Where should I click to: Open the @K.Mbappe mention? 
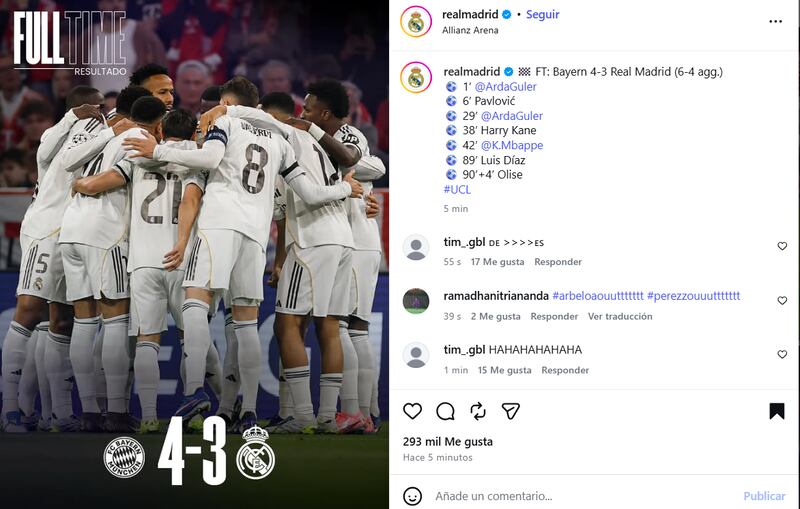click(512, 145)
